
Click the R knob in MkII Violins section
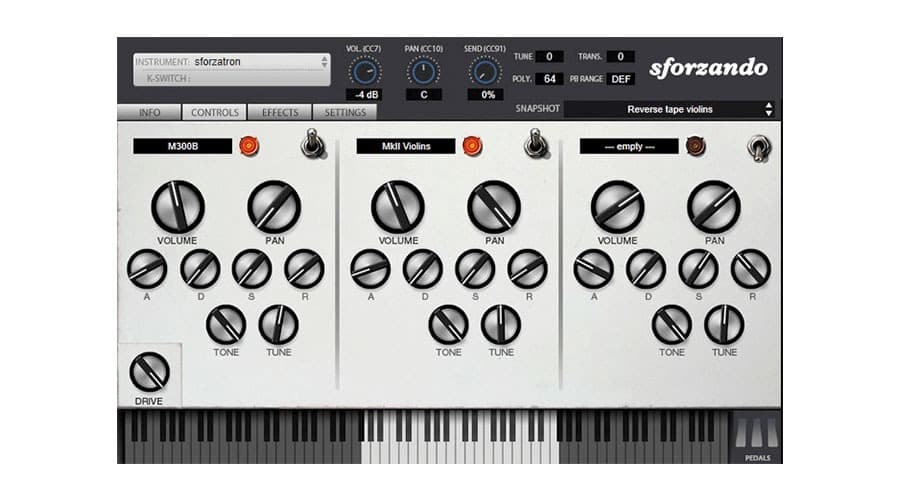click(527, 269)
